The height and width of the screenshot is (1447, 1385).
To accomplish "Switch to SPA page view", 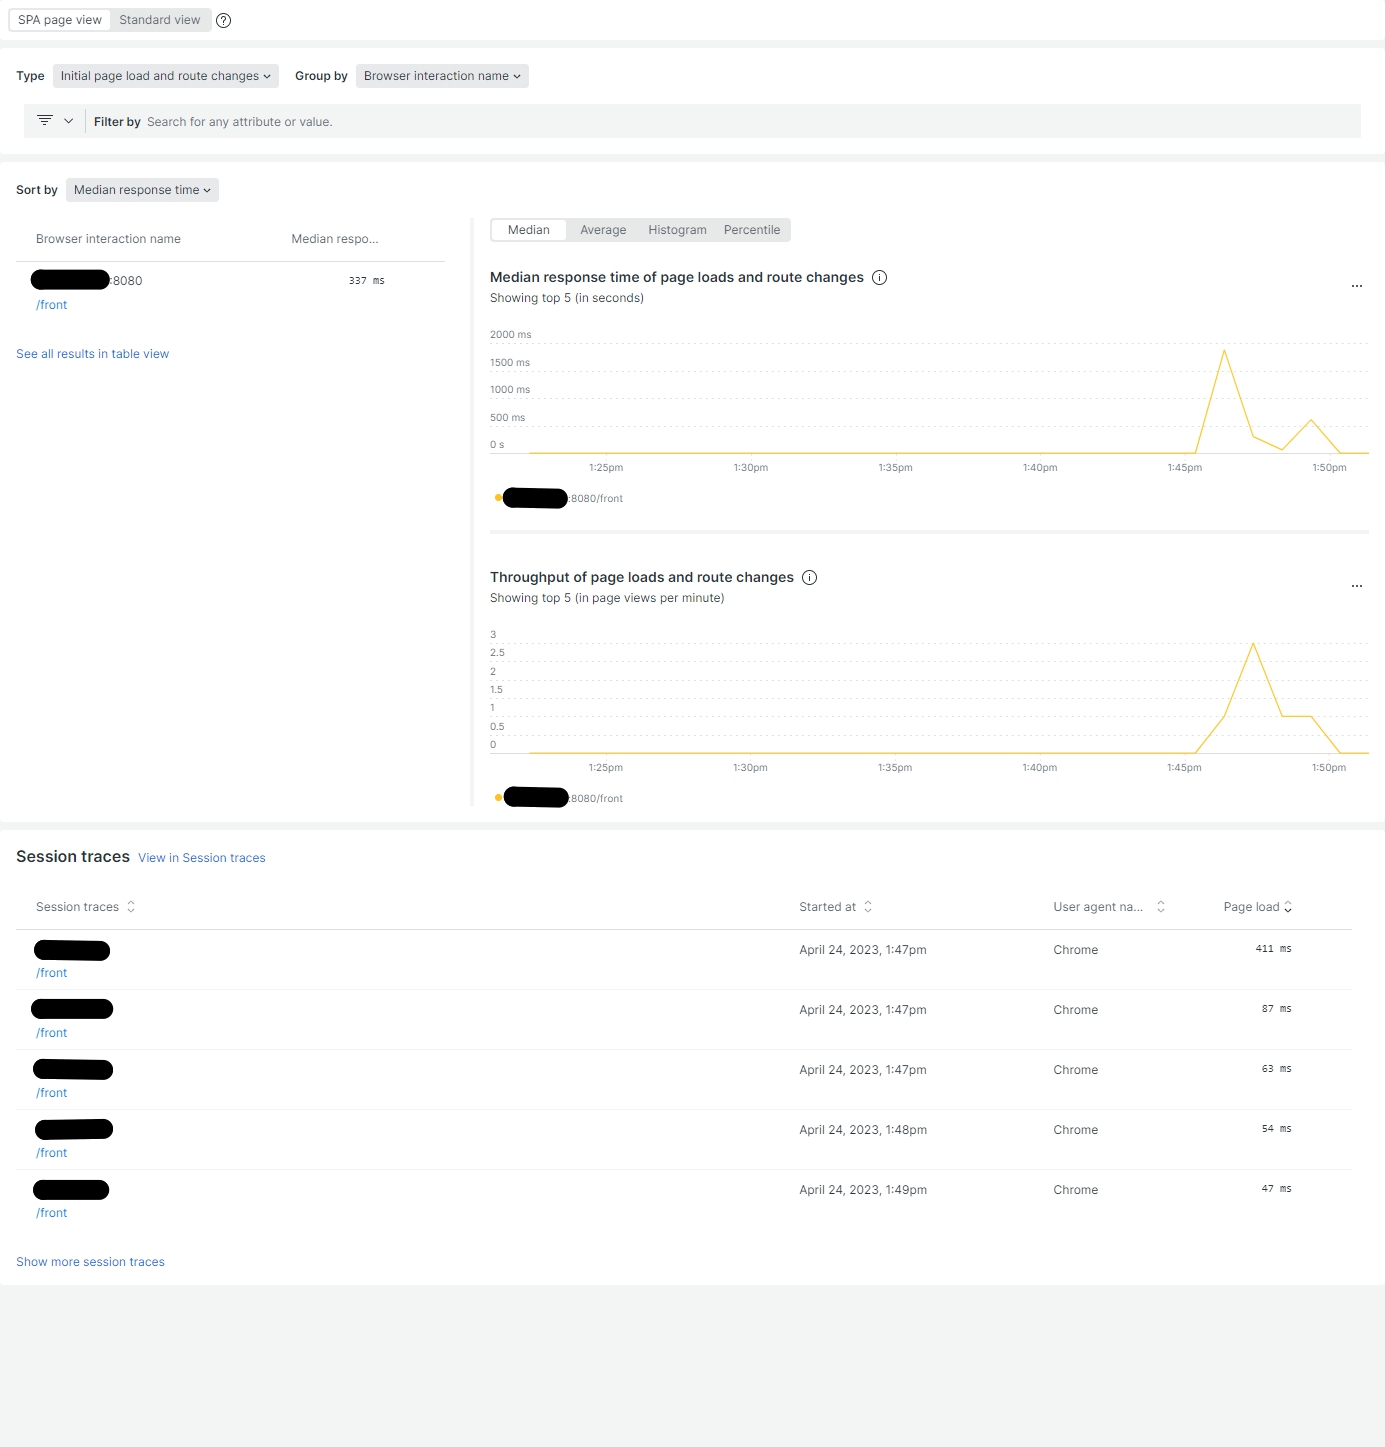I will (x=60, y=20).
